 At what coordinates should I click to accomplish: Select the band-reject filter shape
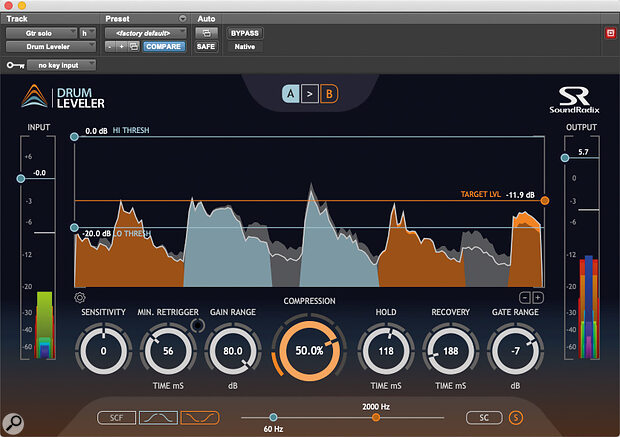200,418
